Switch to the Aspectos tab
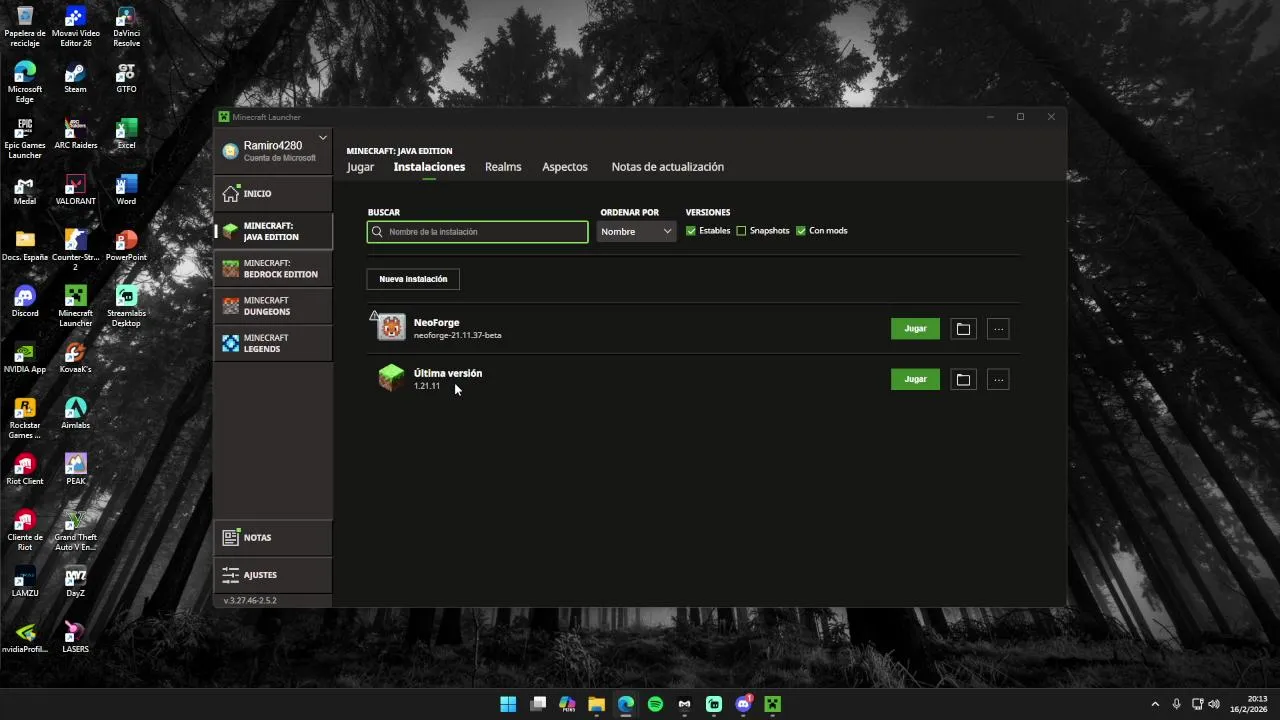 tap(565, 167)
